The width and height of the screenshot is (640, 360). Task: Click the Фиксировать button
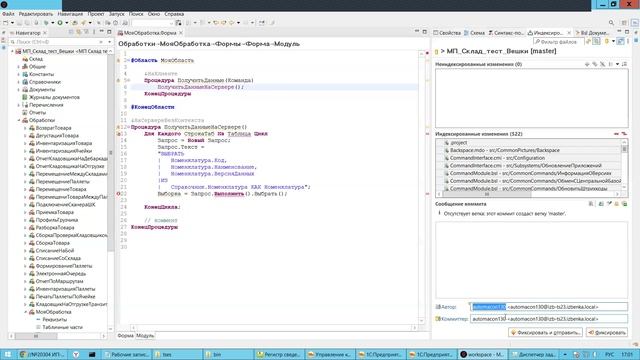coord(607,332)
